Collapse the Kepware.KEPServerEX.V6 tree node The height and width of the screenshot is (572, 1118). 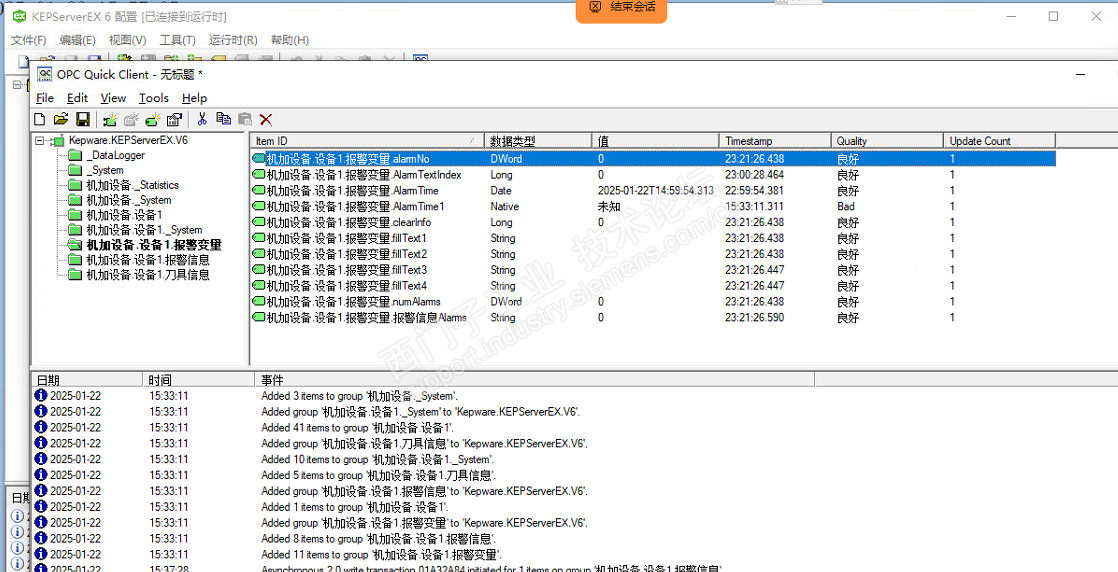pyautogui.click(x=40, y=141)
